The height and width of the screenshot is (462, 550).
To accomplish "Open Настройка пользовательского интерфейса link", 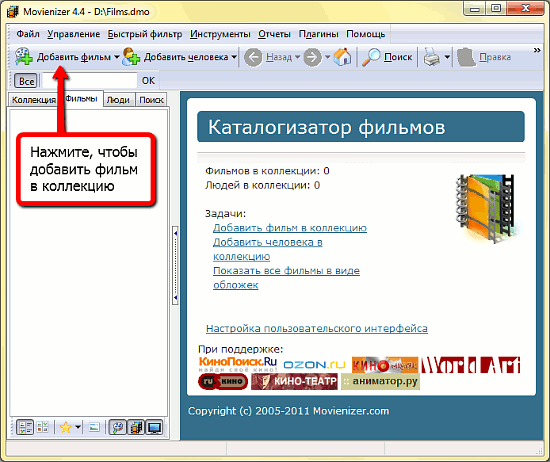I will click(317, 328).
